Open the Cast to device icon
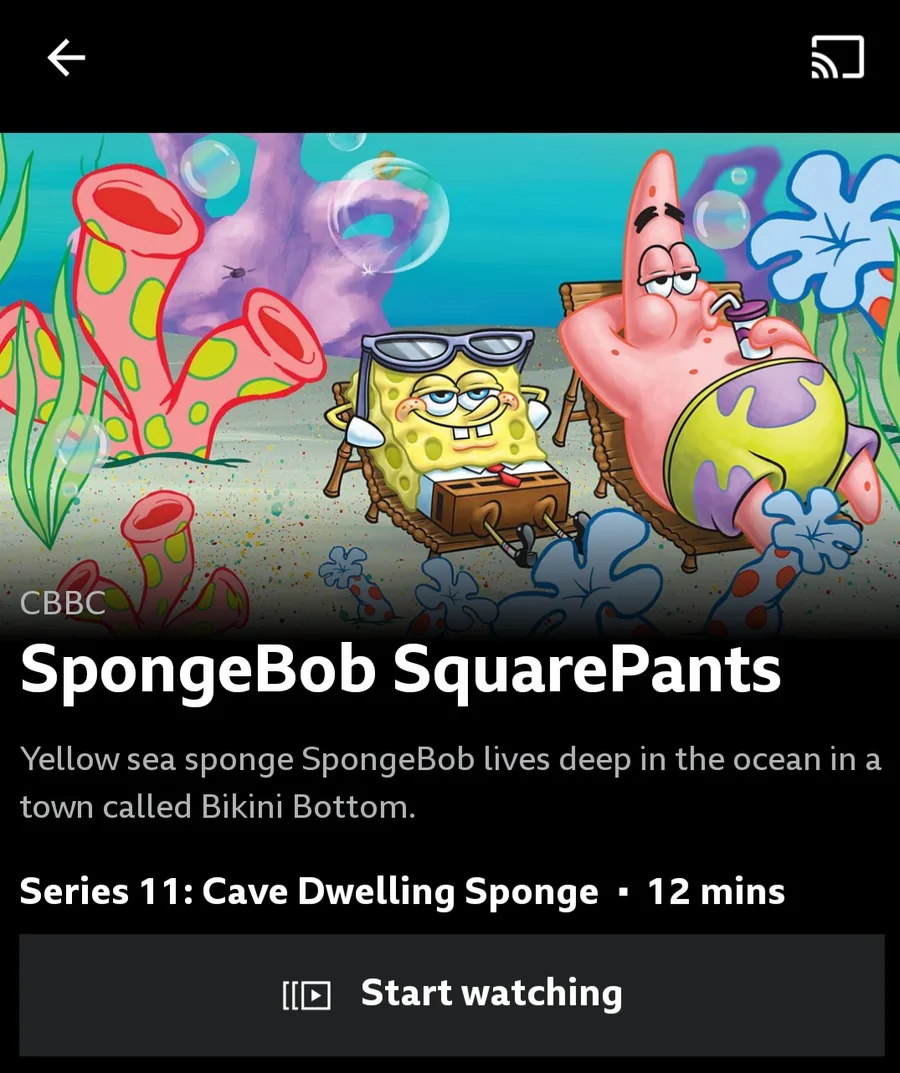 (838, 57)
